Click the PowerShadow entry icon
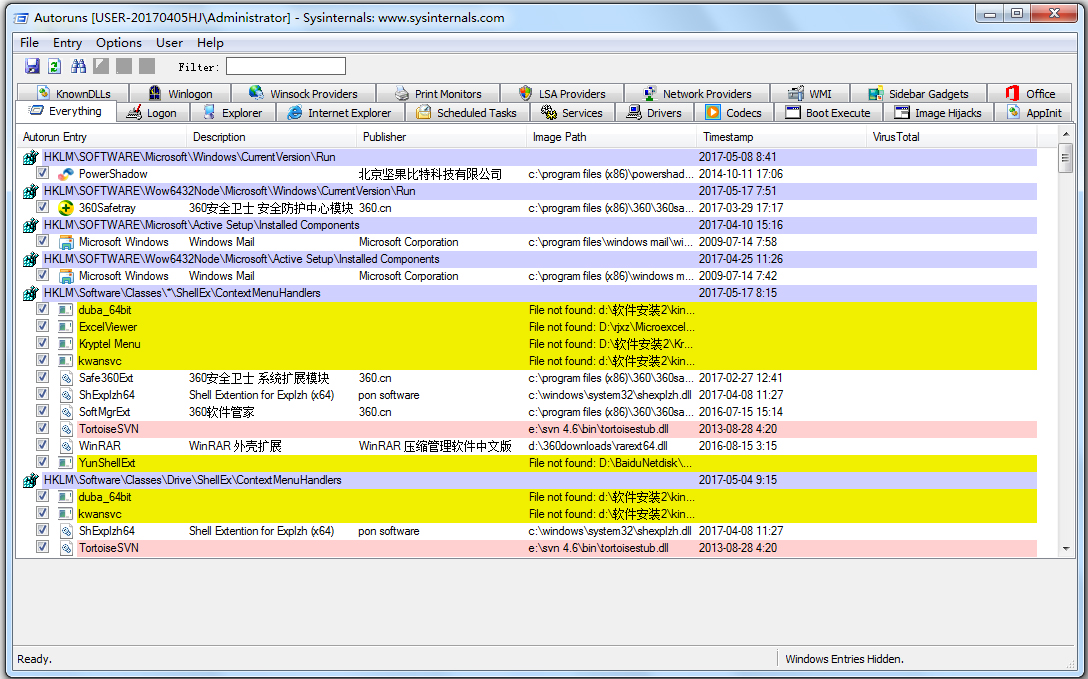The height and width of the screenshot is (679, 1088). point(66,174)
